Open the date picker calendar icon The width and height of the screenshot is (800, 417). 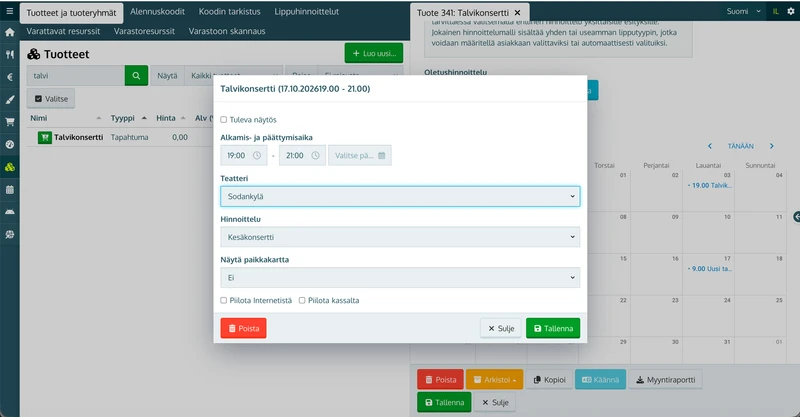coord(382,156)
